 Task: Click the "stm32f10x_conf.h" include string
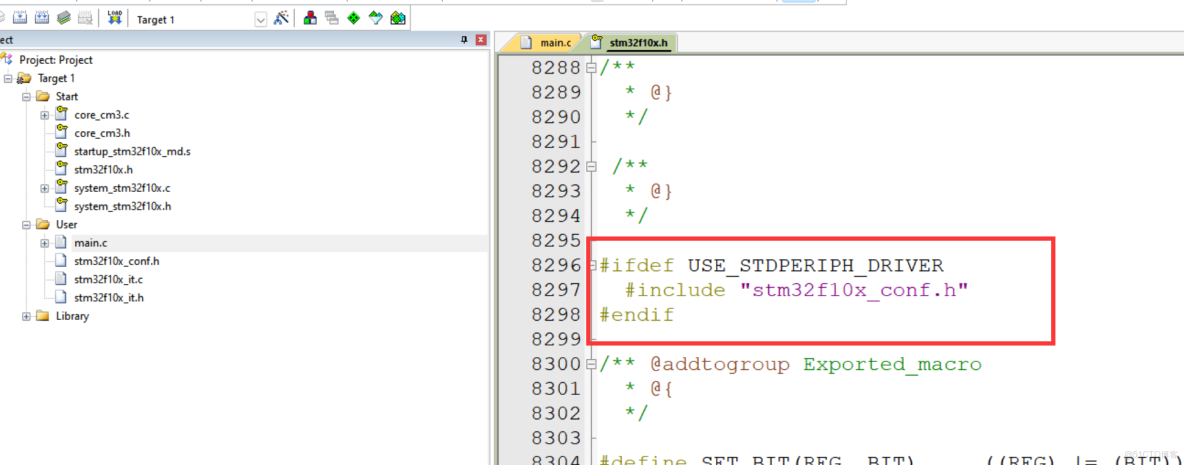[x=853, y=291]
